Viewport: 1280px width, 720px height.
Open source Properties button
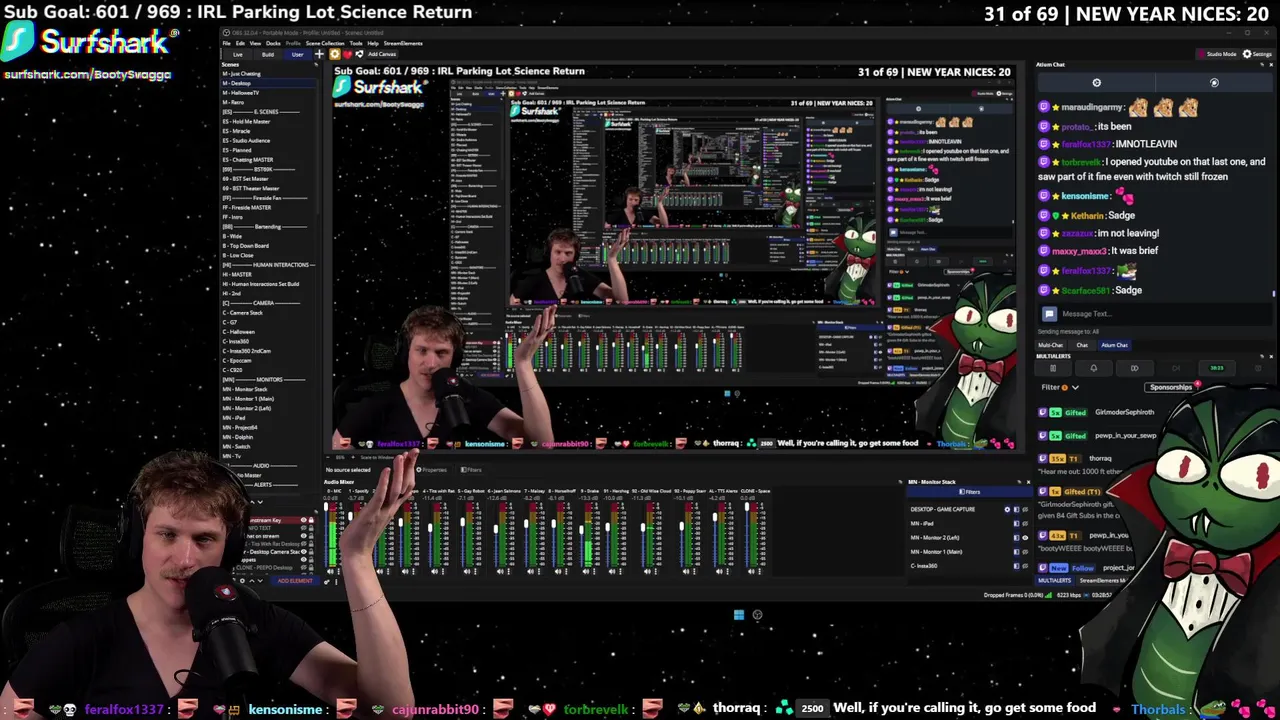point(432,470)
